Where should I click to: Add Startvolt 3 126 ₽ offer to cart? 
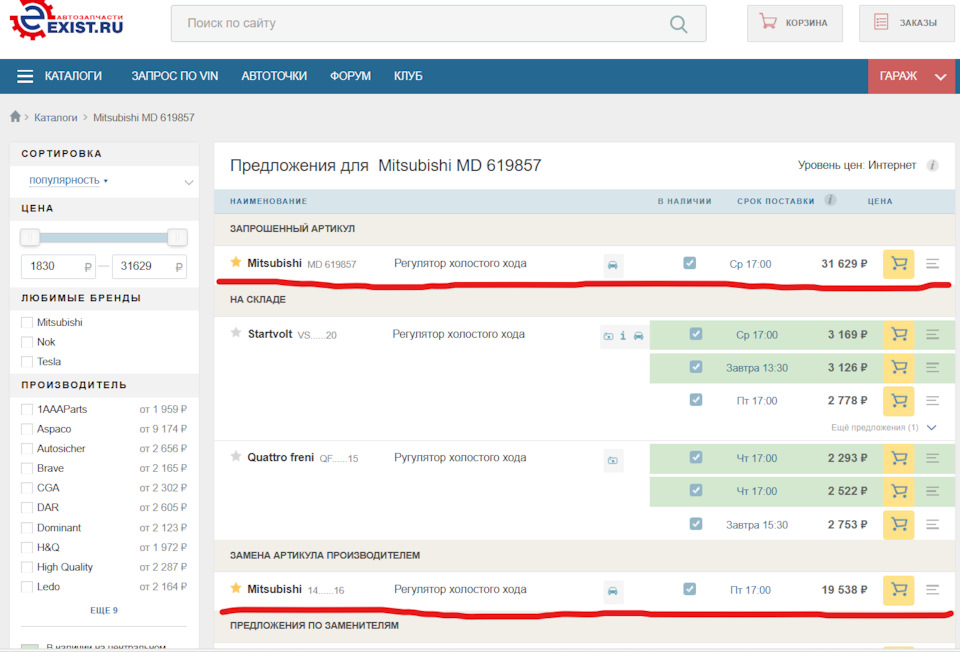(x=898, y=367)
